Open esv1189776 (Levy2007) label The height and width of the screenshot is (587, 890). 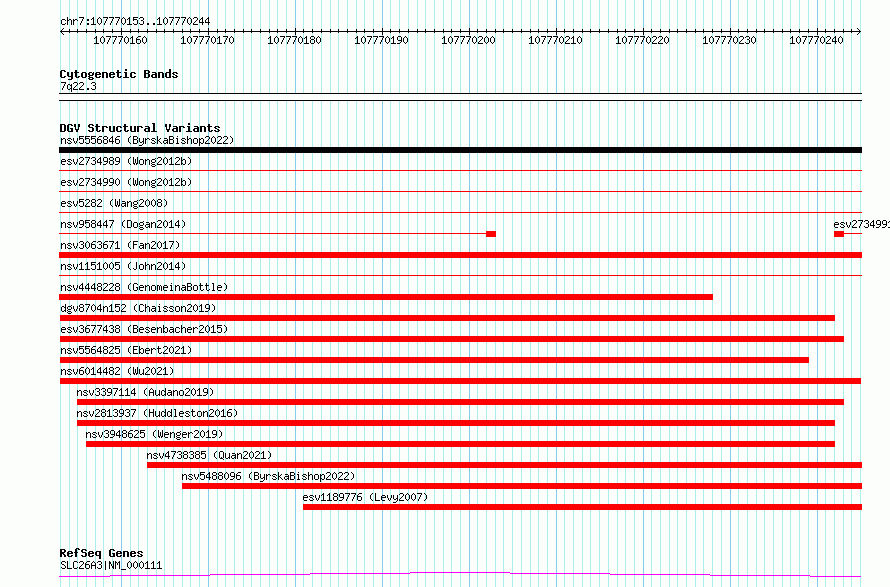pyautogui.click(x=366, y=497)
